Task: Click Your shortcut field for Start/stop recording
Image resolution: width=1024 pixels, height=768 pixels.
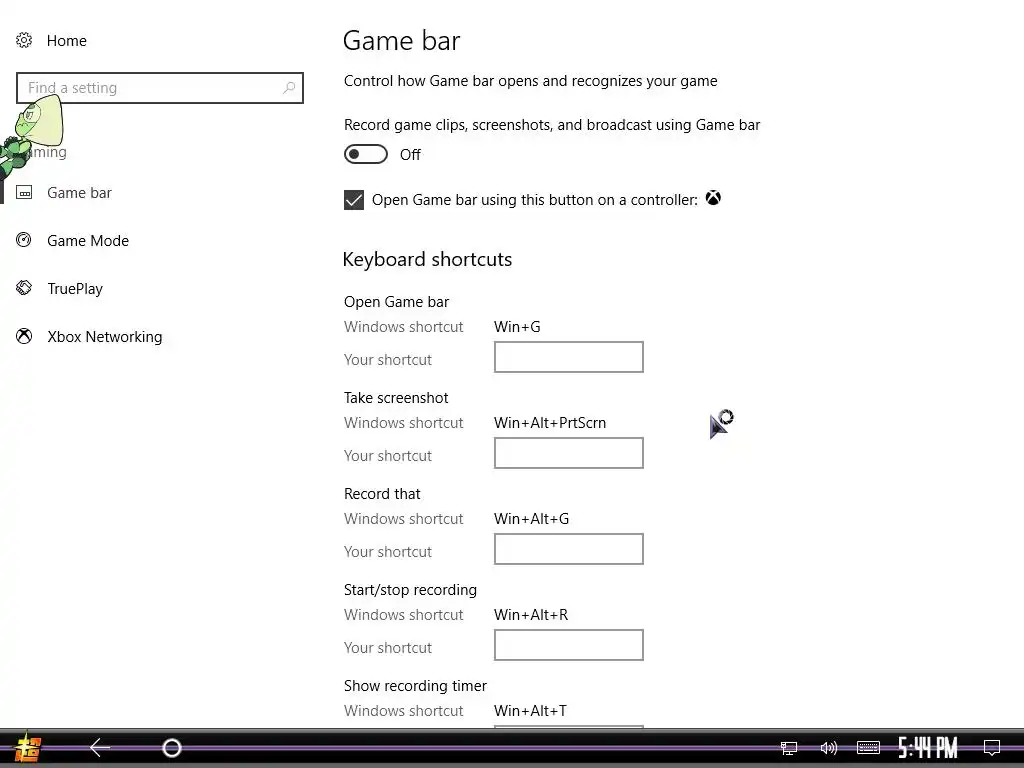Action: click(569, 645)
